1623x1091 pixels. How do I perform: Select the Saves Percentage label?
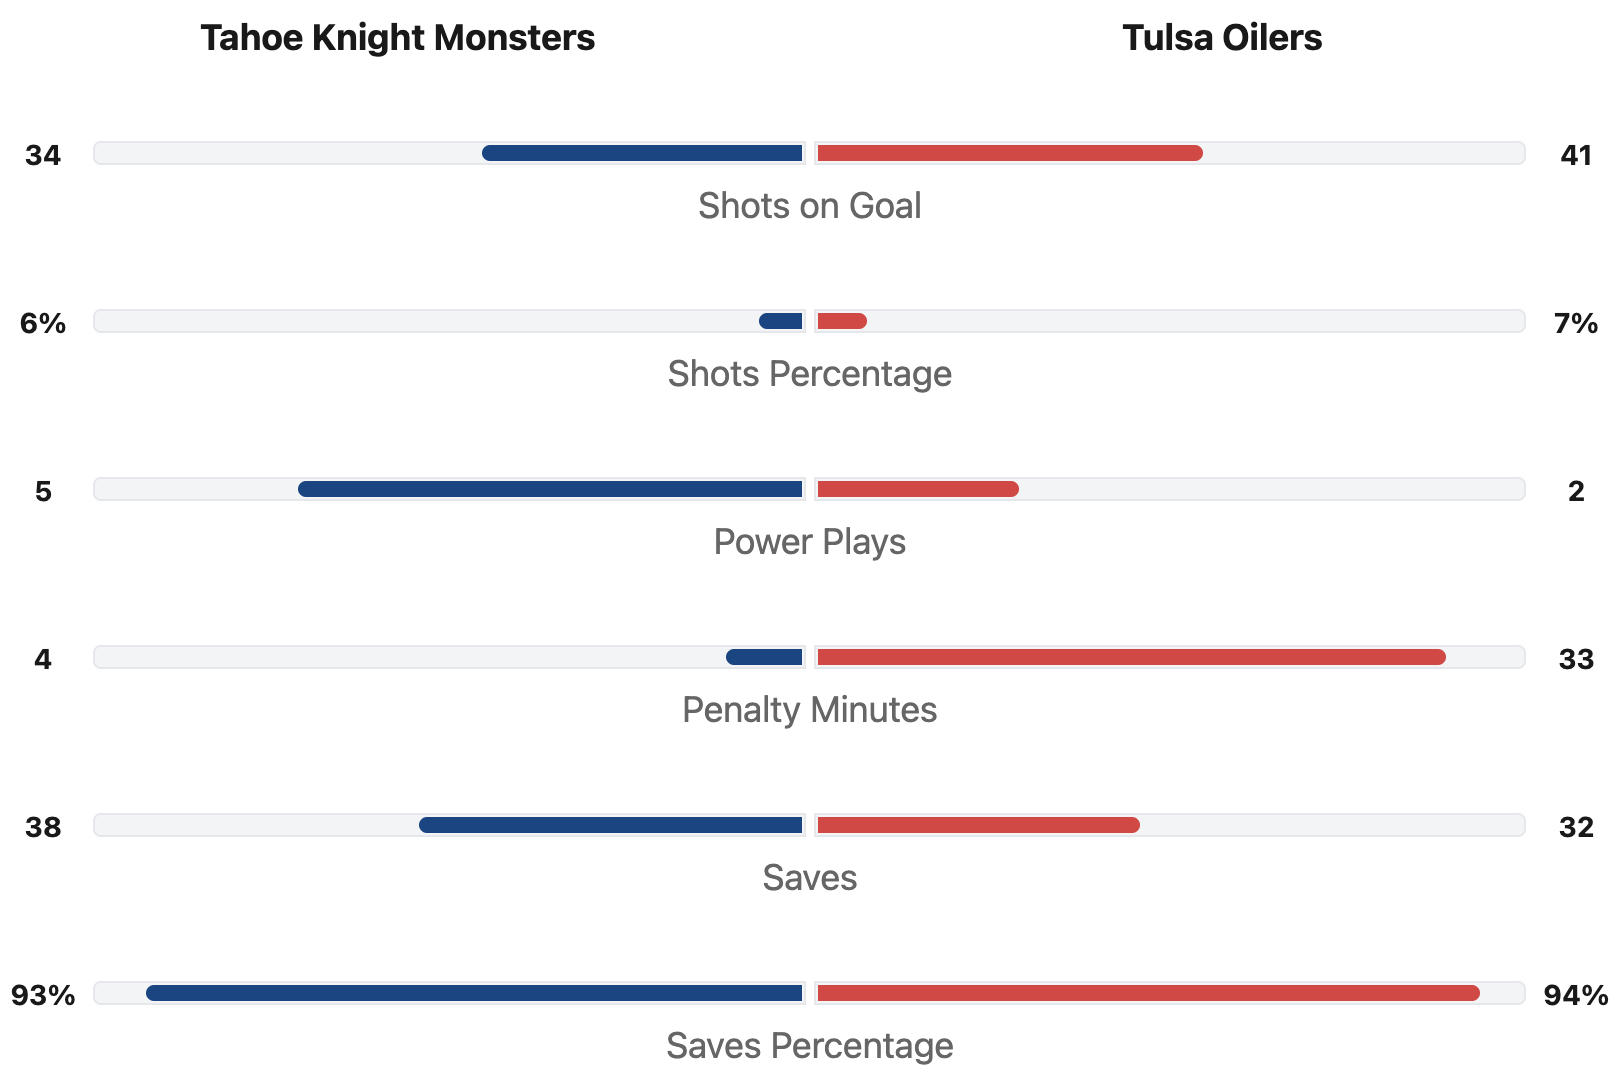click(x=809, y=1046)
